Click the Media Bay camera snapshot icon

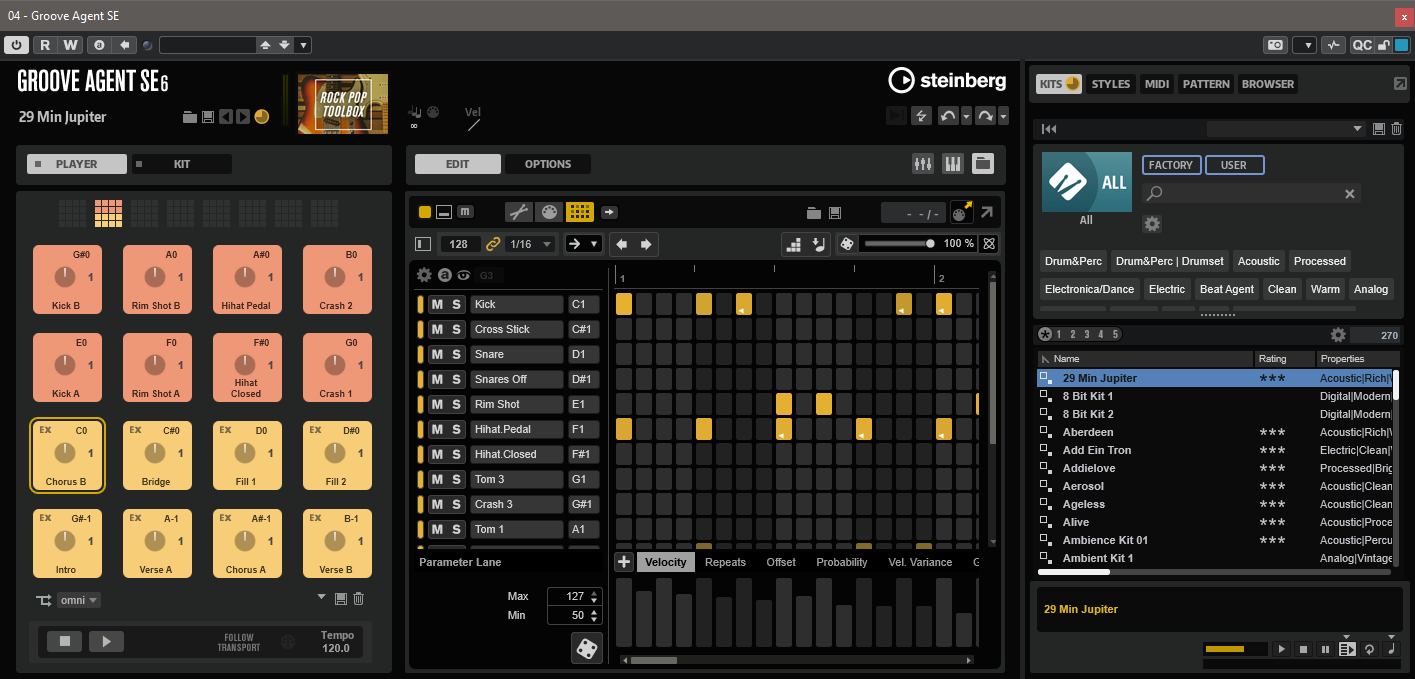coord(1275,45)
